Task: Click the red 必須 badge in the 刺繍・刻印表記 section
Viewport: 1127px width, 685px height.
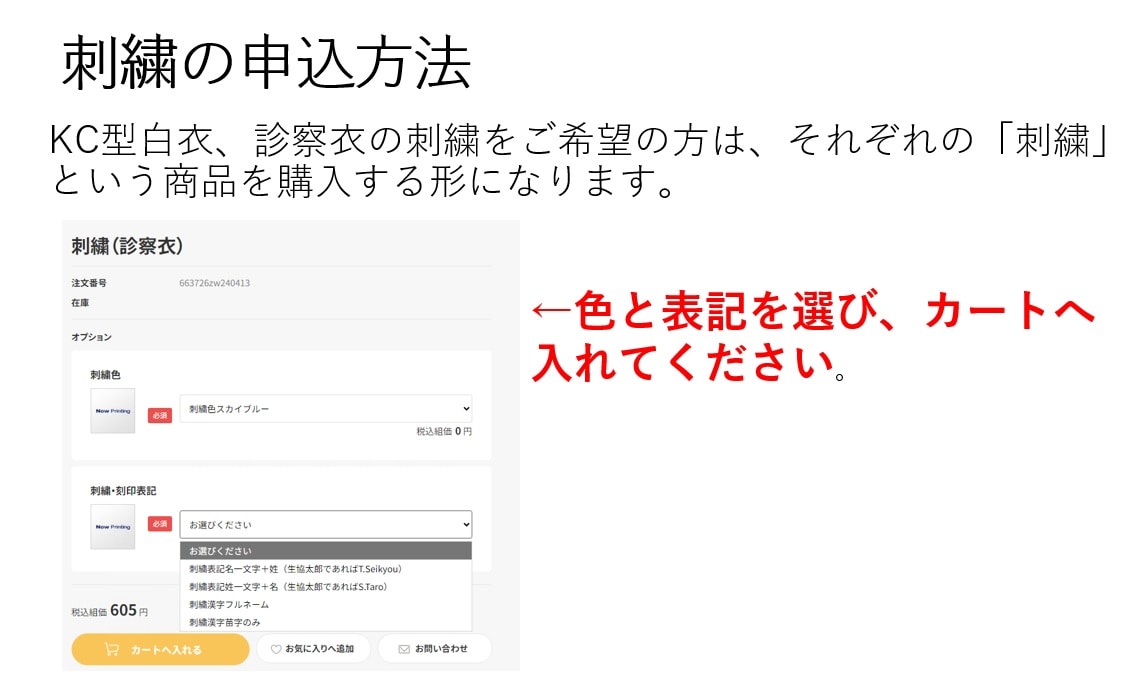Action: coord(158,524)
